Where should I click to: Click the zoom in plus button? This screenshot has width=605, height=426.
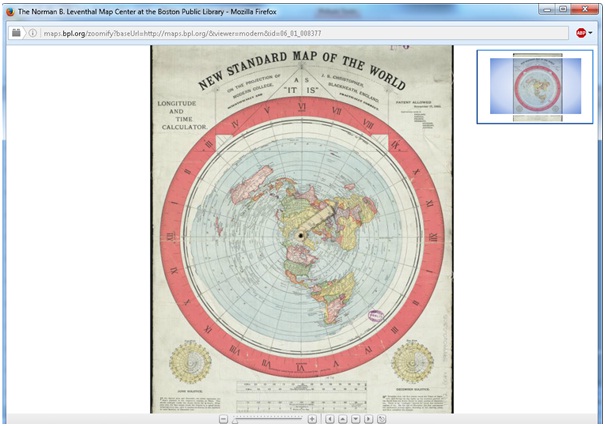click(312, 419)
